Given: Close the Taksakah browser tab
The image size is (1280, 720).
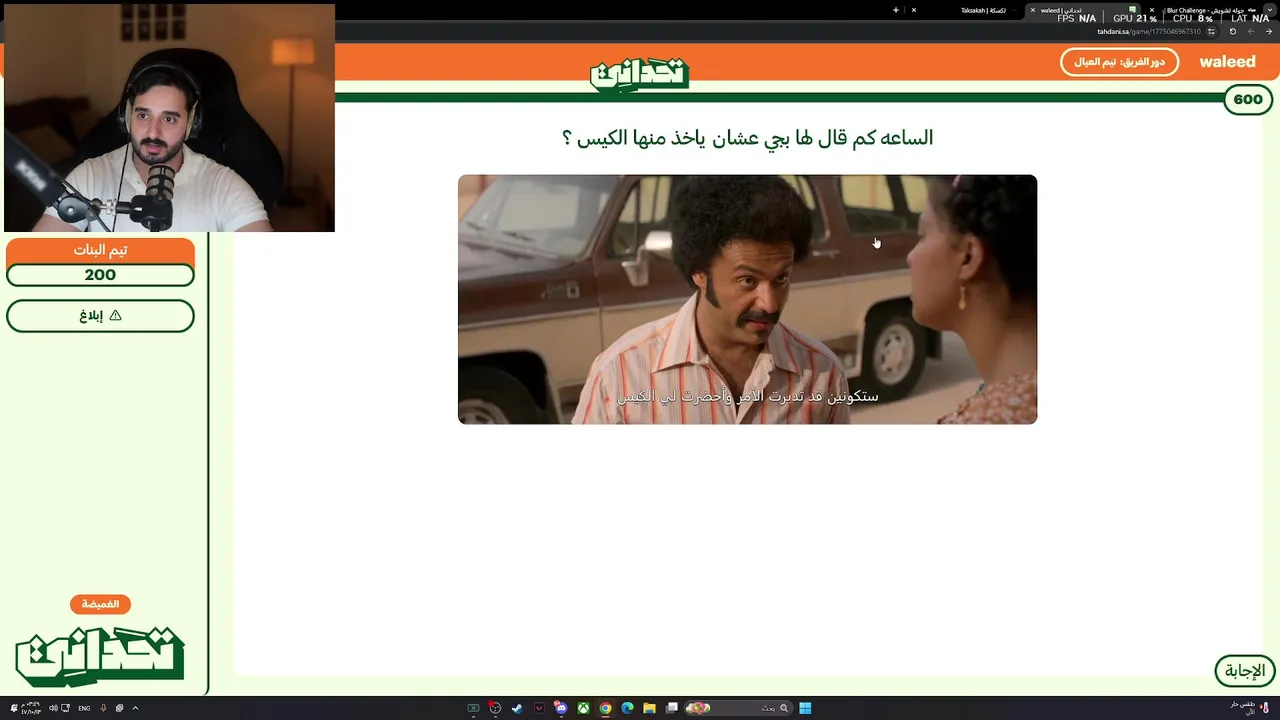Looking at the screenshot, I should tap(914, 10).
